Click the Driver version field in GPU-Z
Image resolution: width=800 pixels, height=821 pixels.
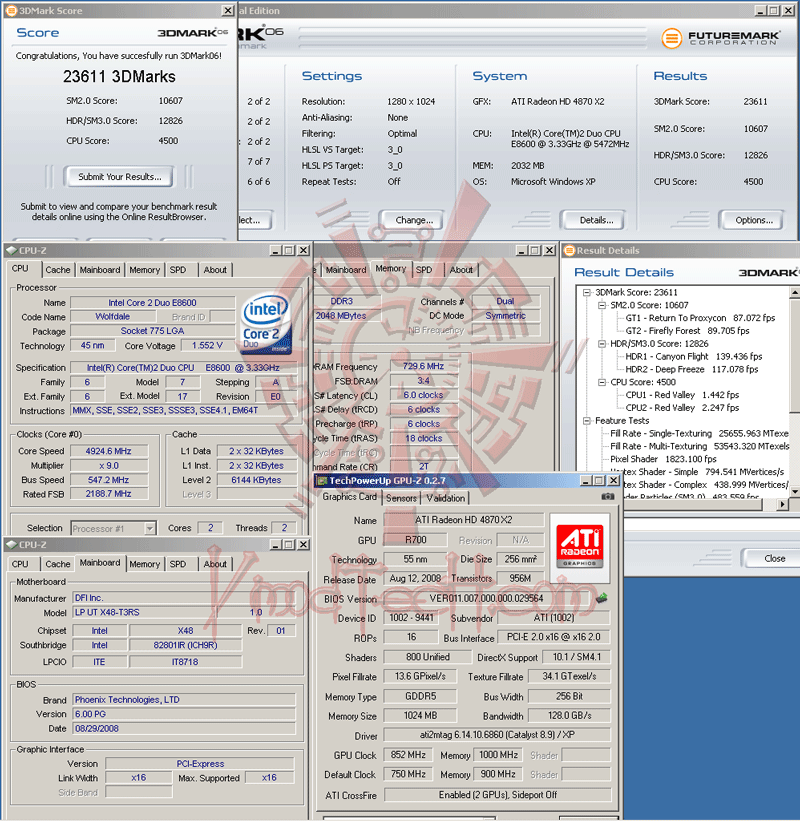pos(497,735)
